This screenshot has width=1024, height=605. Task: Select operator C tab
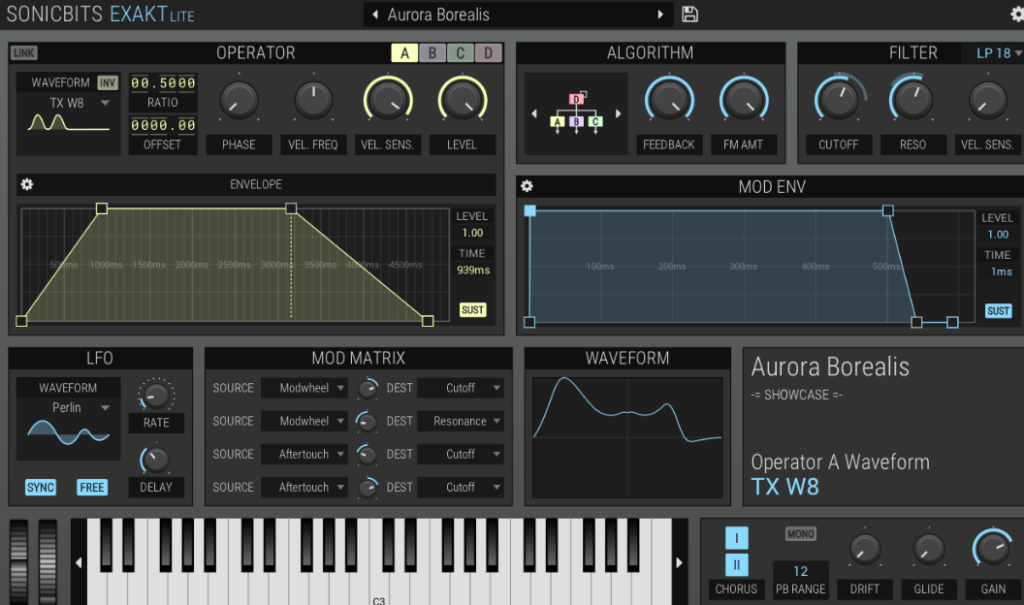click(x=460, y=53)
